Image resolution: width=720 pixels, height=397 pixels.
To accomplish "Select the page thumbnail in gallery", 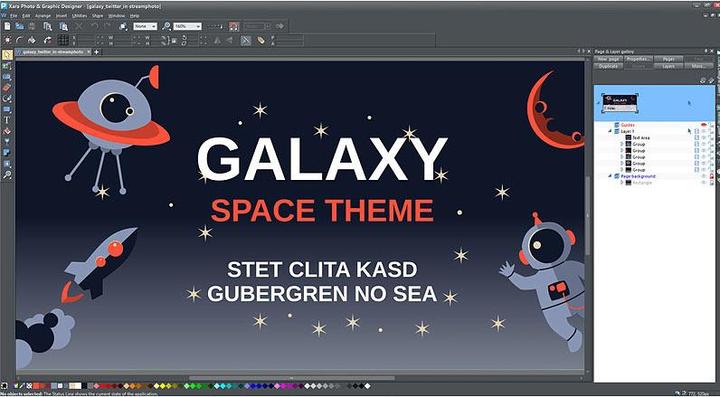I will click(x=620, y=103).
